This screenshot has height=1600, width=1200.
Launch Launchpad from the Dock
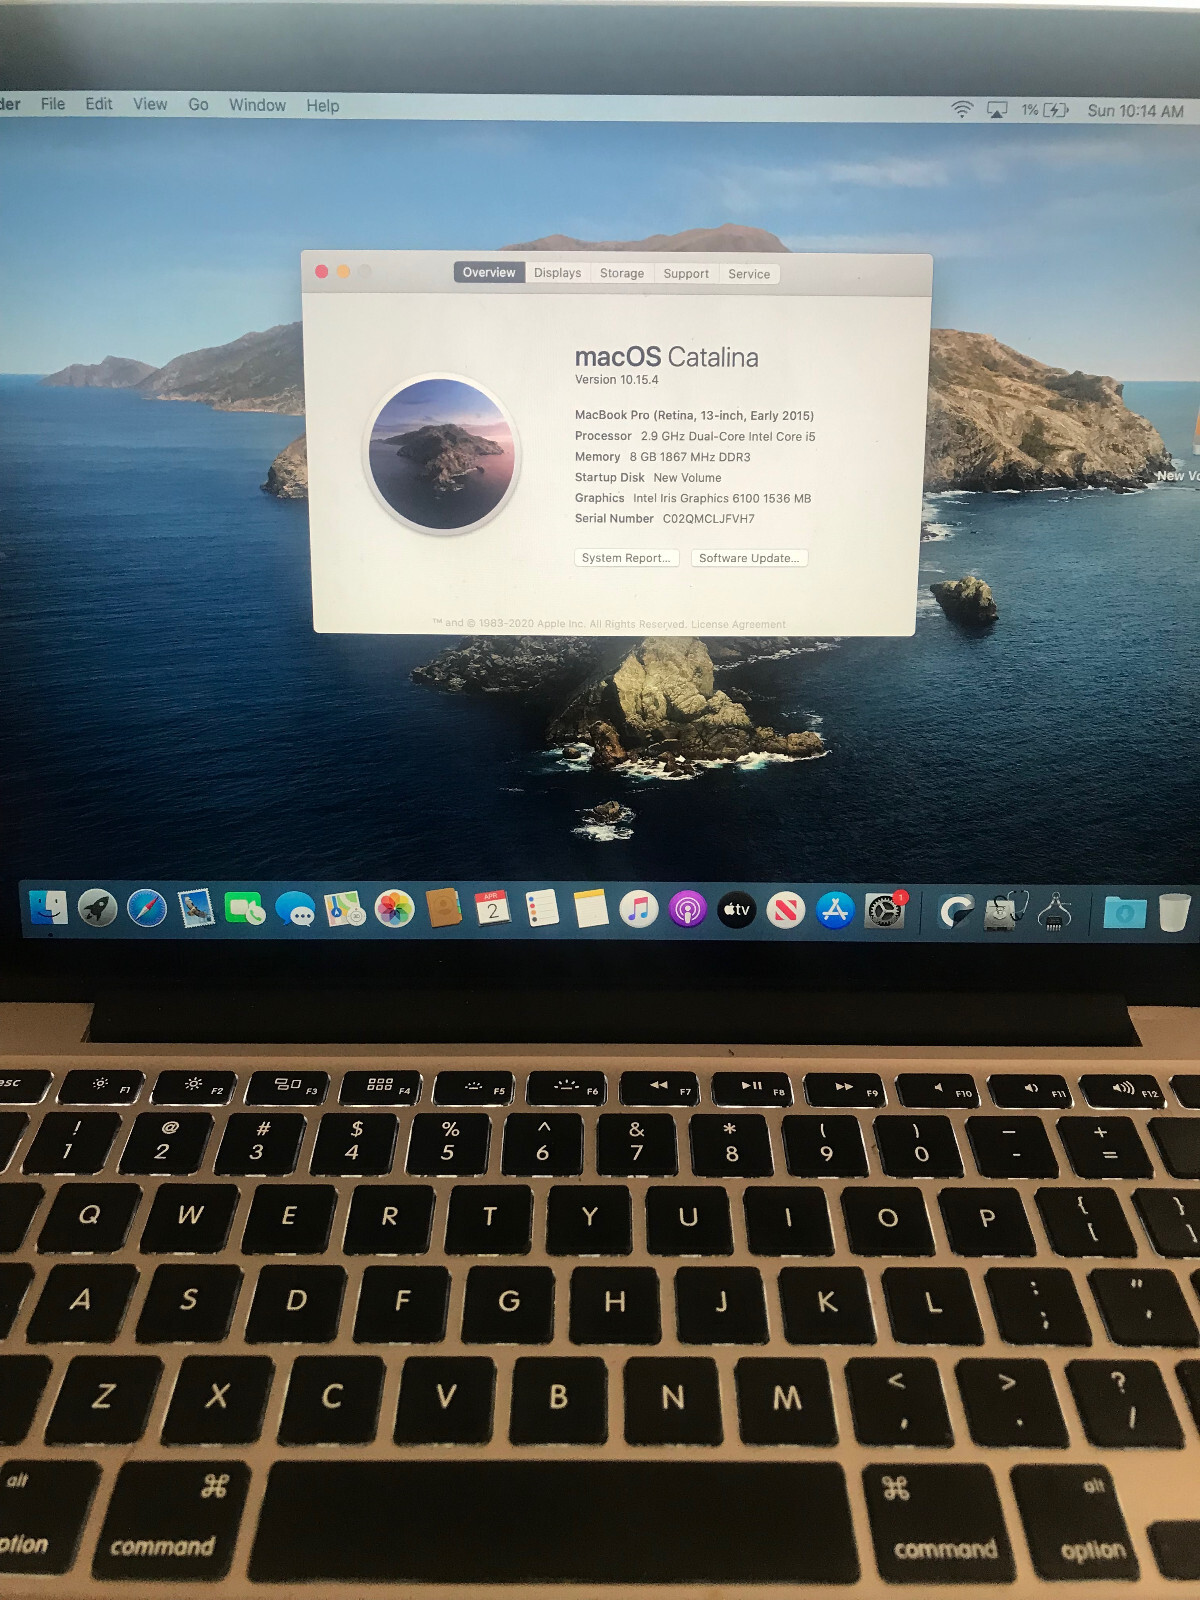click(x=98, y=908)
